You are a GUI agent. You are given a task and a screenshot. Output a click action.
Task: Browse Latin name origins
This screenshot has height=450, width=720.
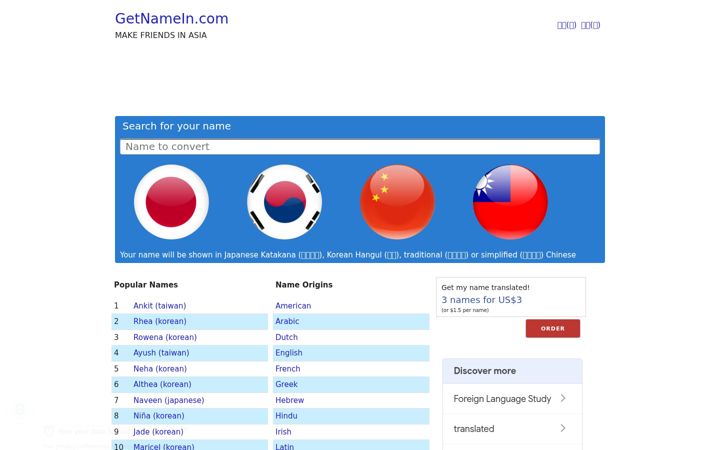click(x=284, y=446)
